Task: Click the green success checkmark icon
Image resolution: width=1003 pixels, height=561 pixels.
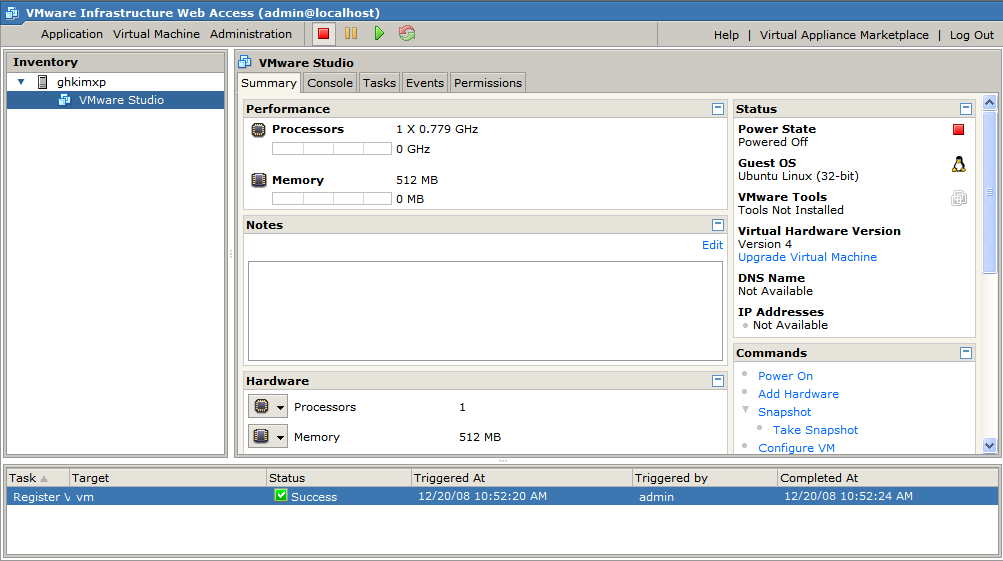Action: click(x=280, y=495)
